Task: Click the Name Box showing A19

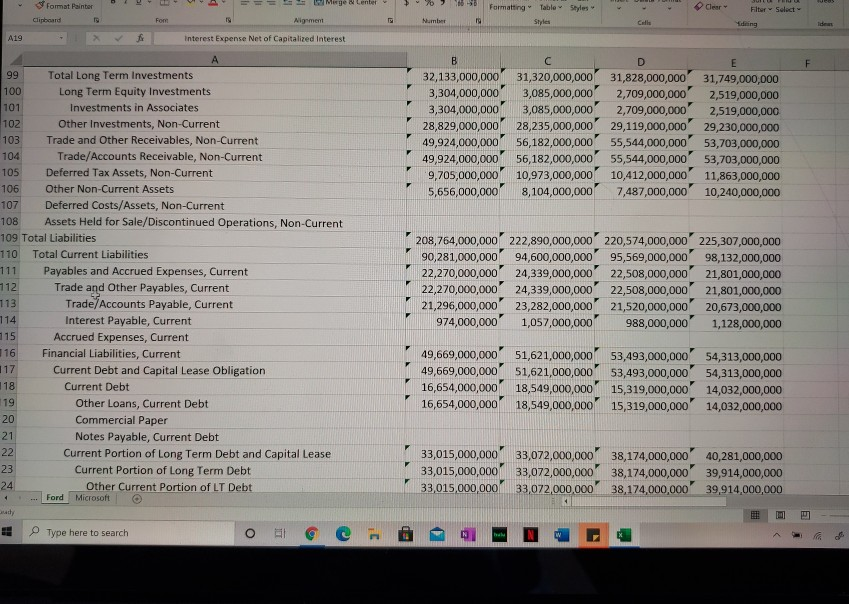Action: pos(30,38)
